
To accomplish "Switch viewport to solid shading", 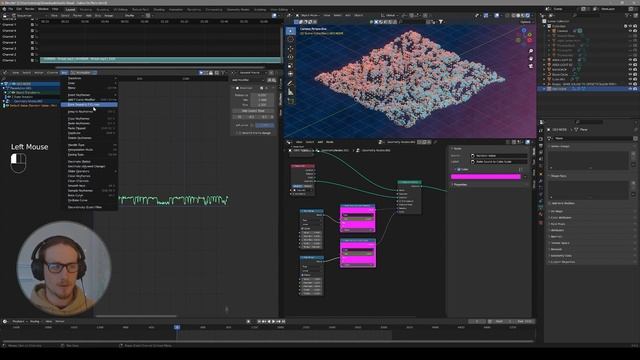I will coord(518,16).
